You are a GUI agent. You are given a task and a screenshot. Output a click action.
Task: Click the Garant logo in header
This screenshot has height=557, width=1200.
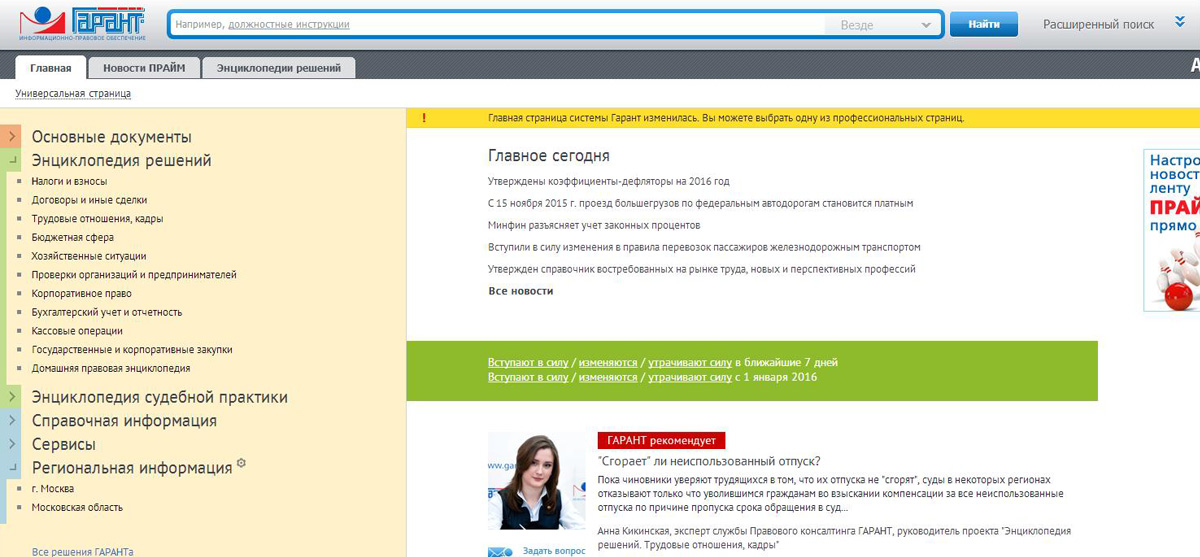81,24
